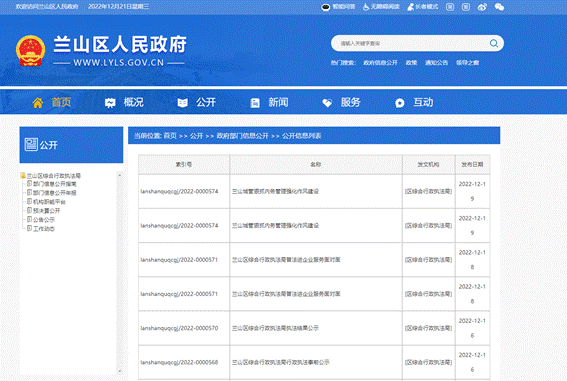Click hot search link 政府信息公开

(380, 63)
